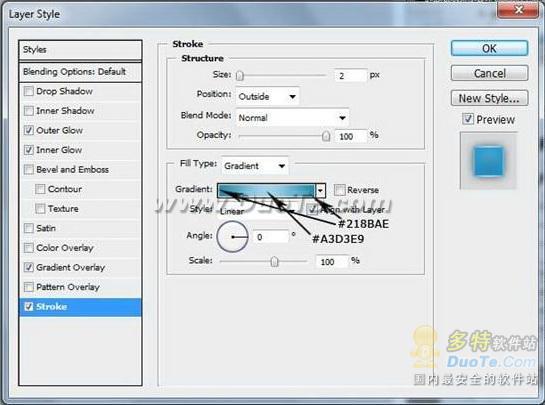Enable the Inner Shadow checkbox

coord(29,111)
